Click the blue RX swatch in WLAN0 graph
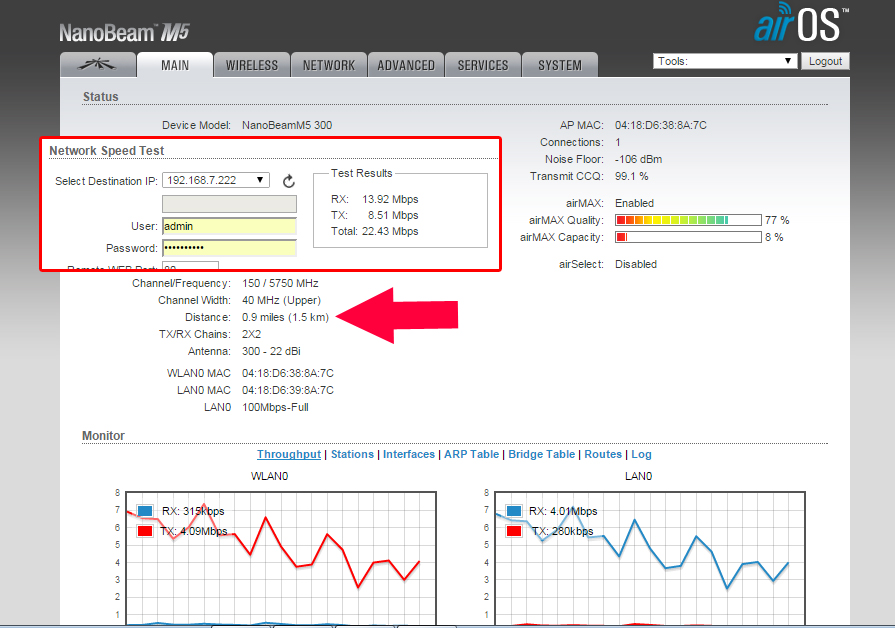The height and width of the screenshot is (628, 895). 145,510
